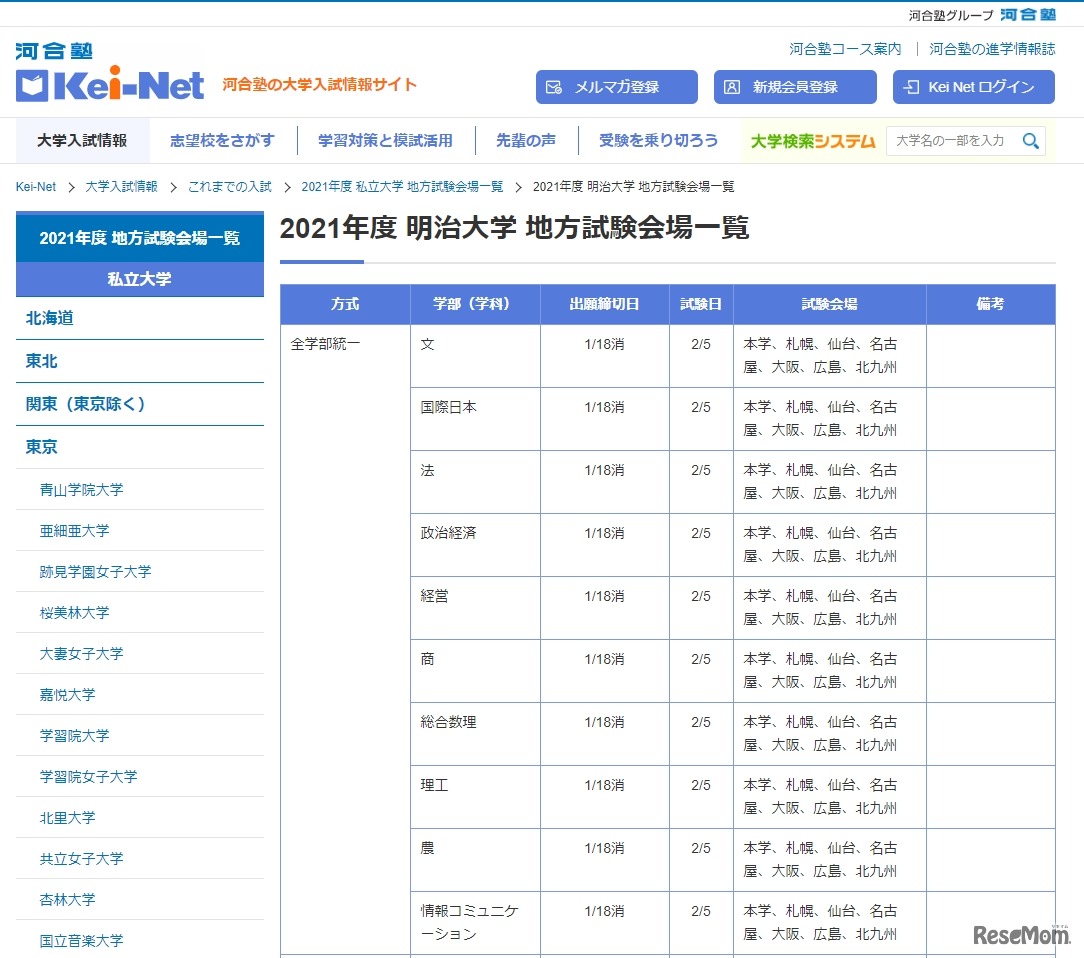Expand 関東（東京除く） sidebar section
The height and width of the screenshot is (958, 1084).
(86, 404)
